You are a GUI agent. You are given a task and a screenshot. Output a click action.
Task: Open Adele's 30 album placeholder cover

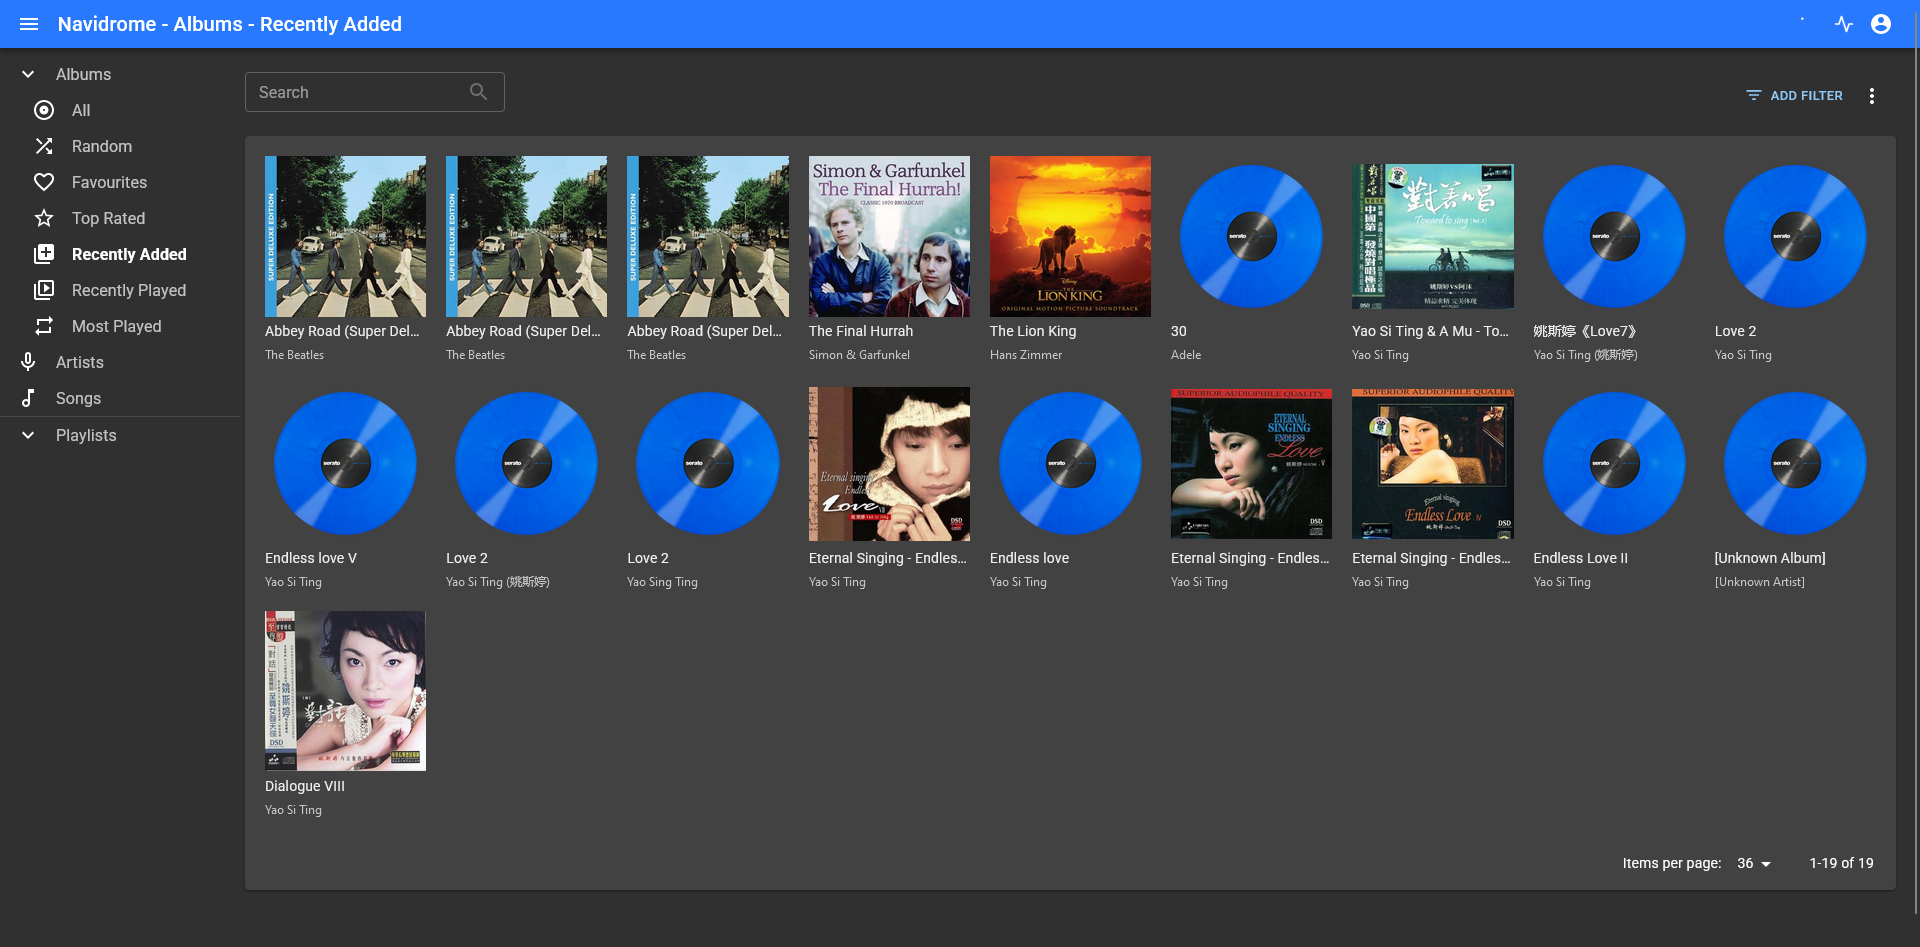pyautogui.click(x=1251, y=236)
